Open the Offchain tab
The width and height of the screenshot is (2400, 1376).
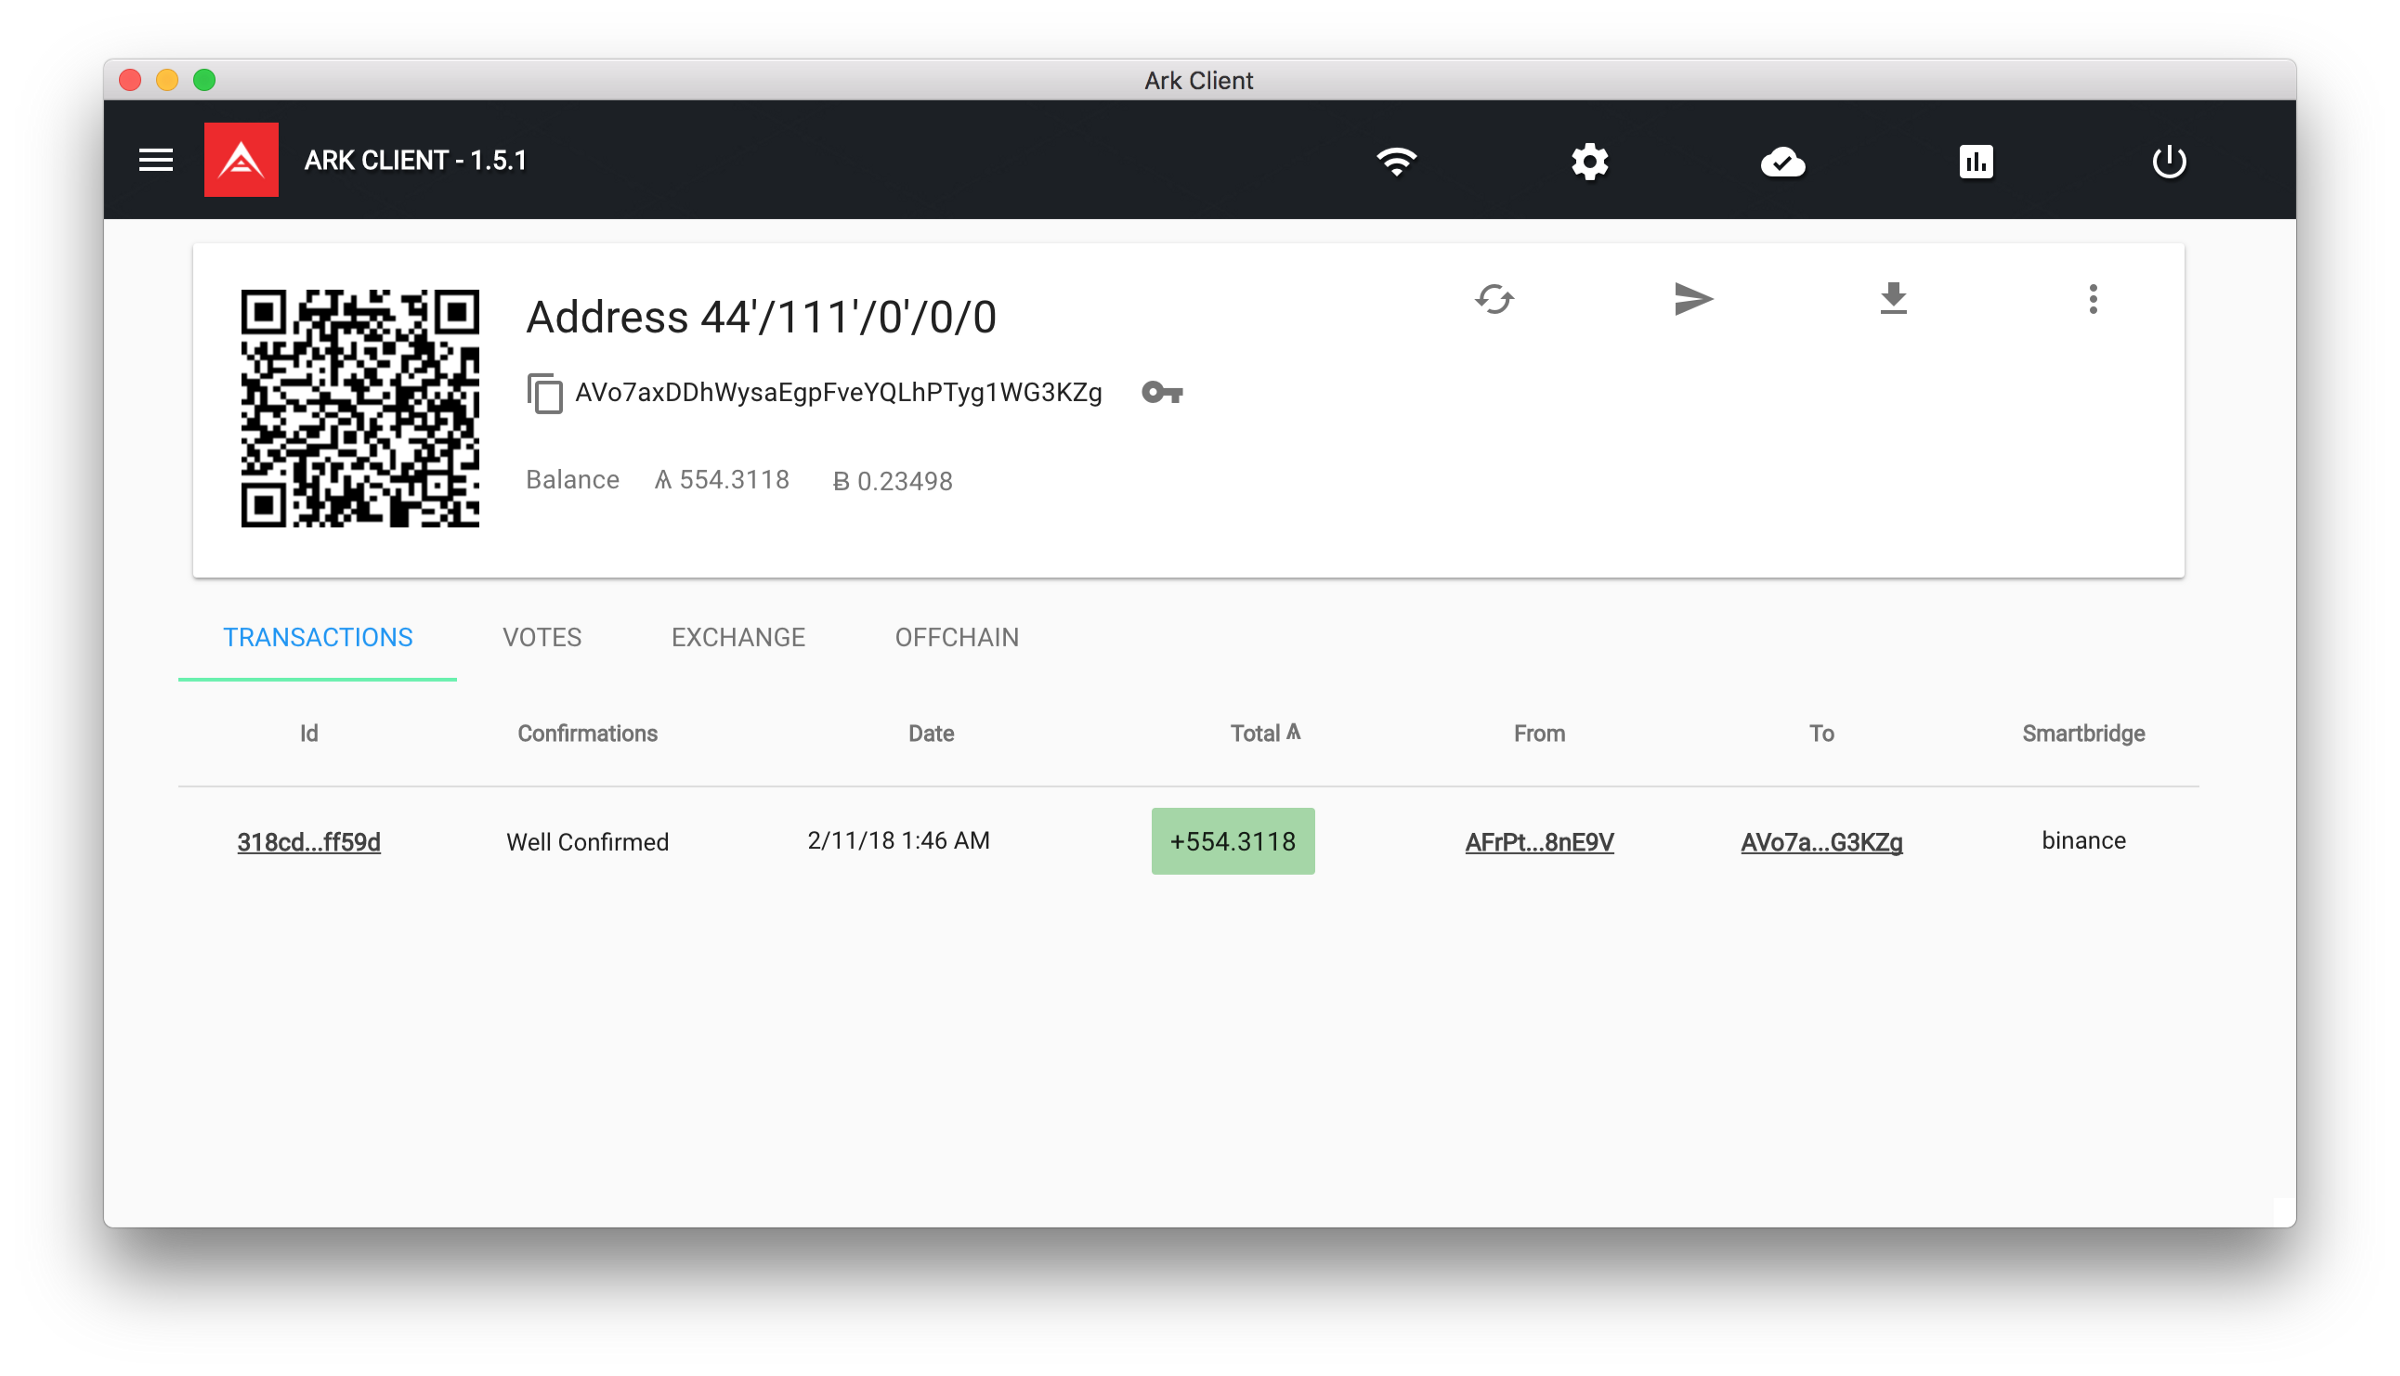point(956,637)
